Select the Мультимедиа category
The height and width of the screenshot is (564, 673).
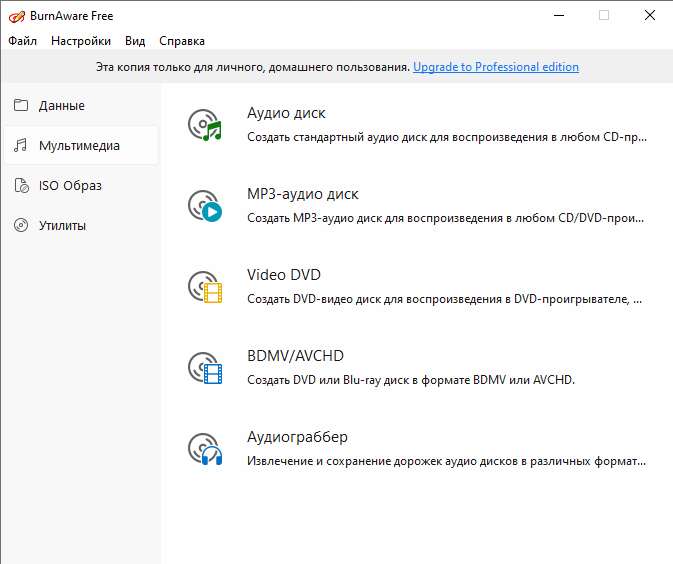tap(81, 145)
